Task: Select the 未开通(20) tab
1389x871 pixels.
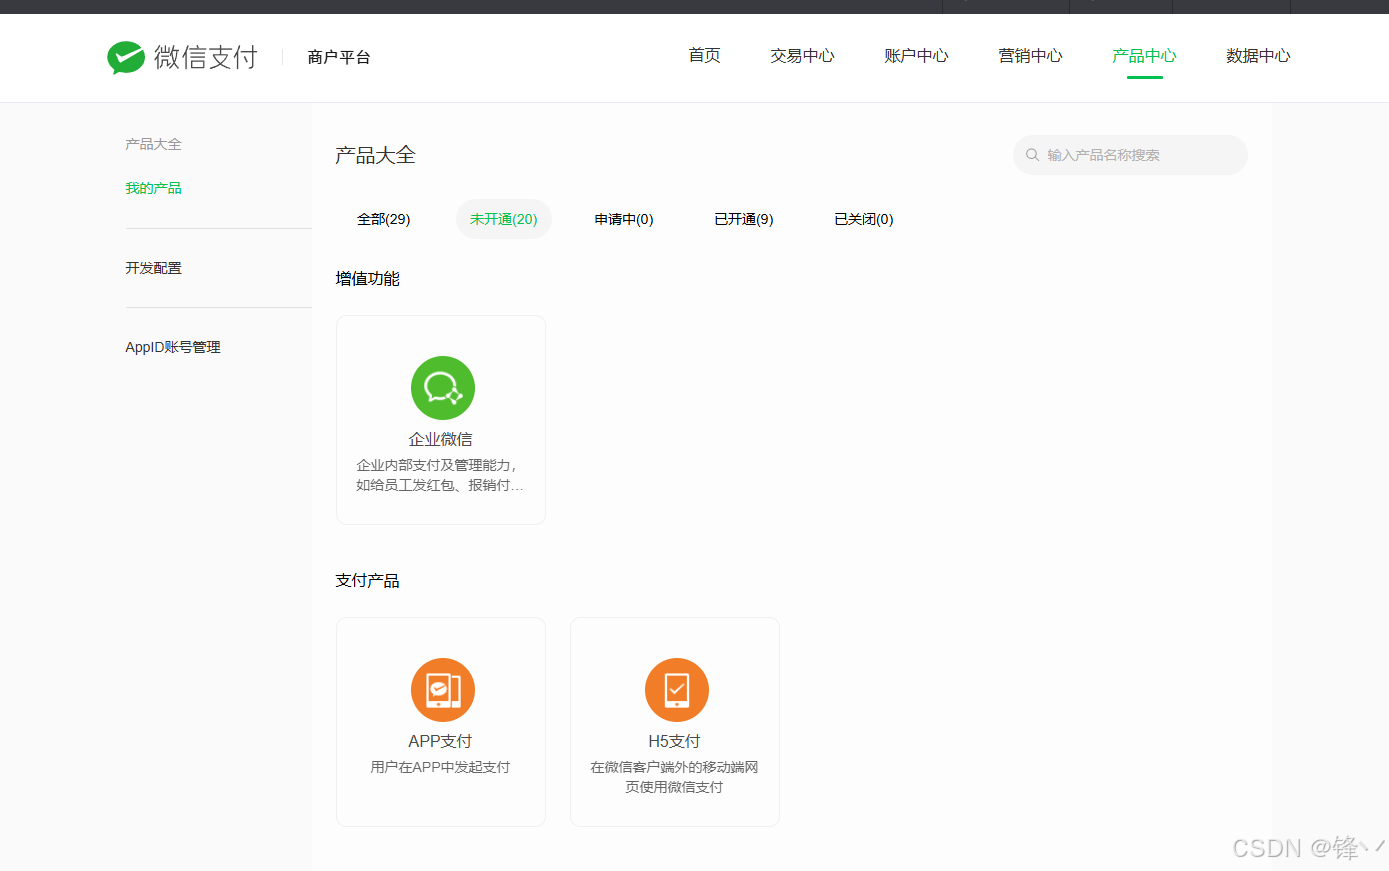Action: point(504,219)
